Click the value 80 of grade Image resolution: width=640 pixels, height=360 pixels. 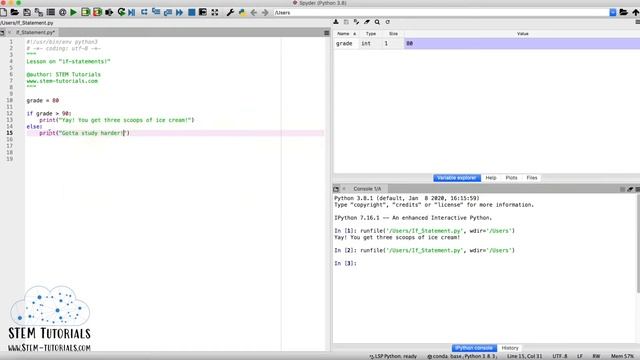[x=409, y=43]
